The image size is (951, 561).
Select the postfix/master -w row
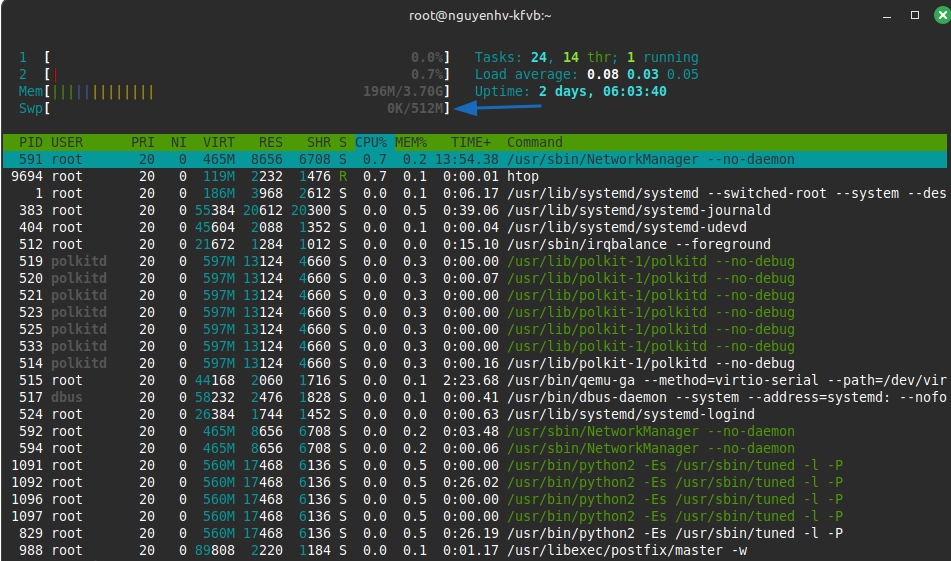[474, 550]
